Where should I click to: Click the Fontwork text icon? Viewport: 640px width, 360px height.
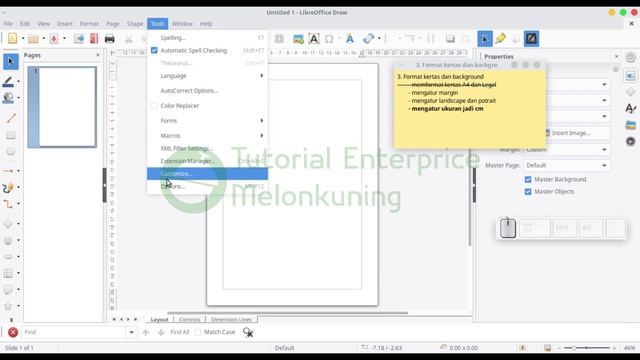[x=350, y=39]
